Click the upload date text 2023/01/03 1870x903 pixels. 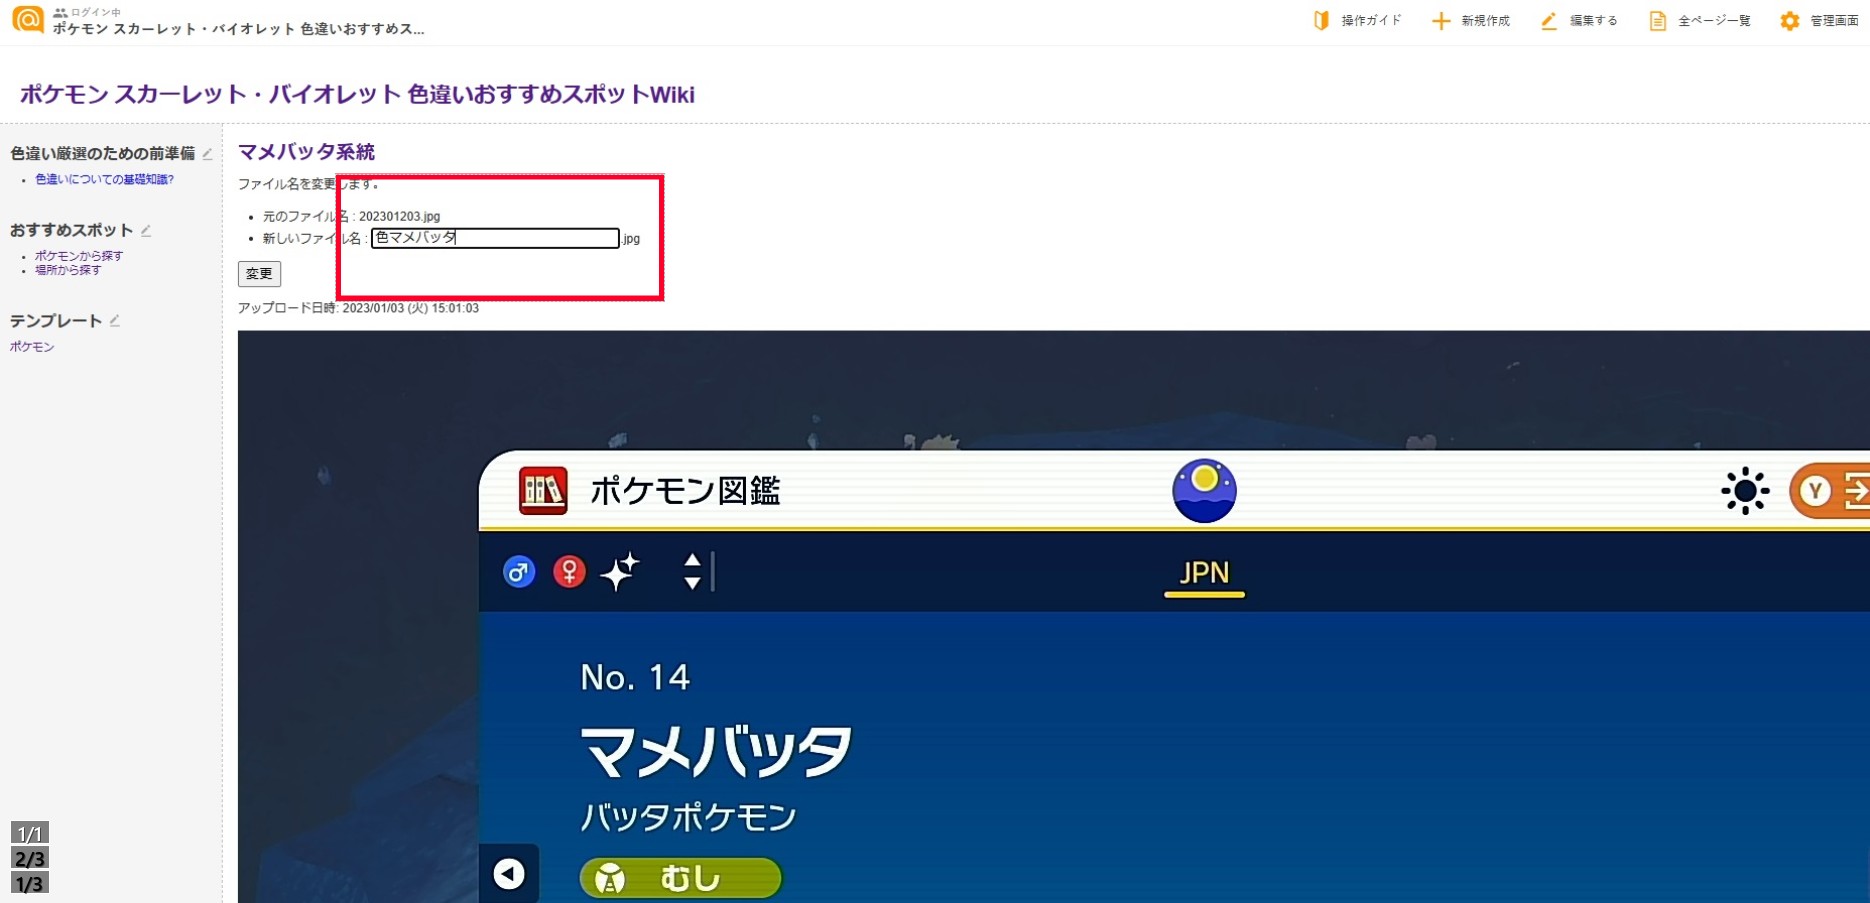pos(373,308)
